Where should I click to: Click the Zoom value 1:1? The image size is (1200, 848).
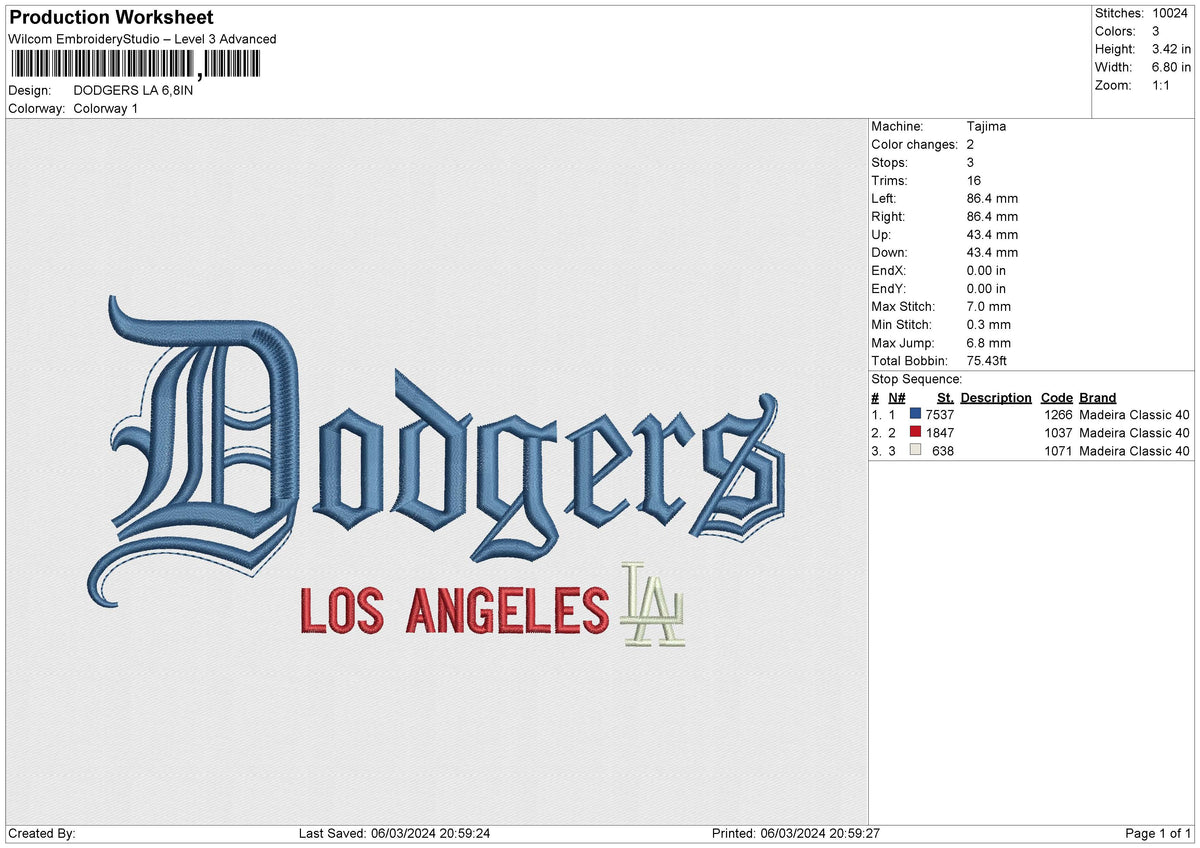[1163, 85]
